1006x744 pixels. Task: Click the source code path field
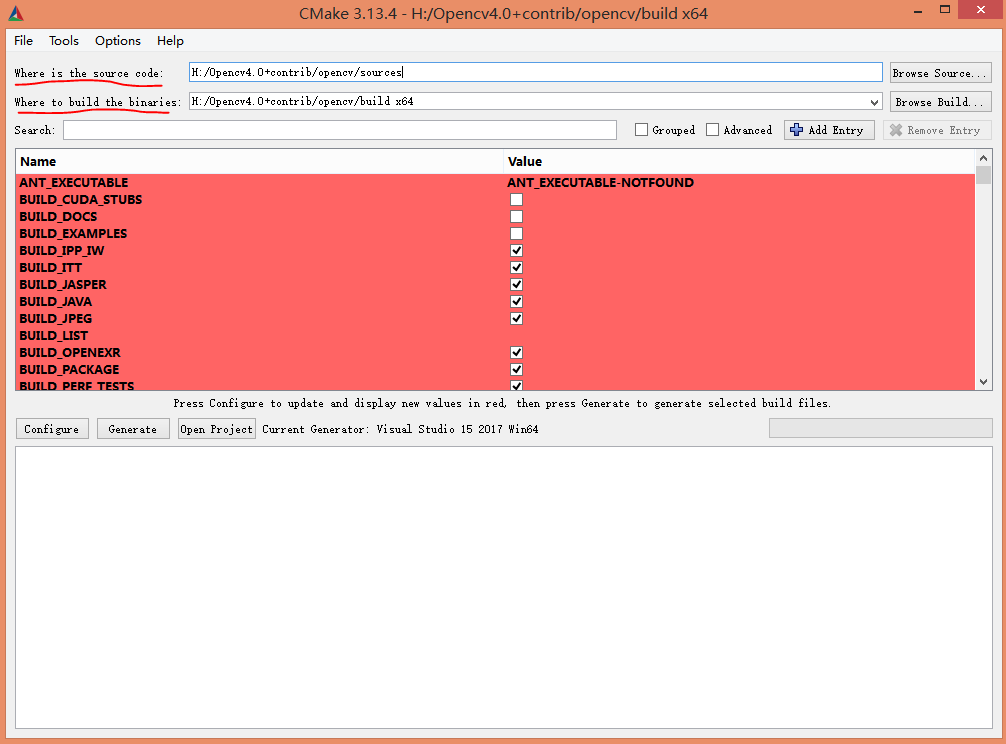(536, 72)
